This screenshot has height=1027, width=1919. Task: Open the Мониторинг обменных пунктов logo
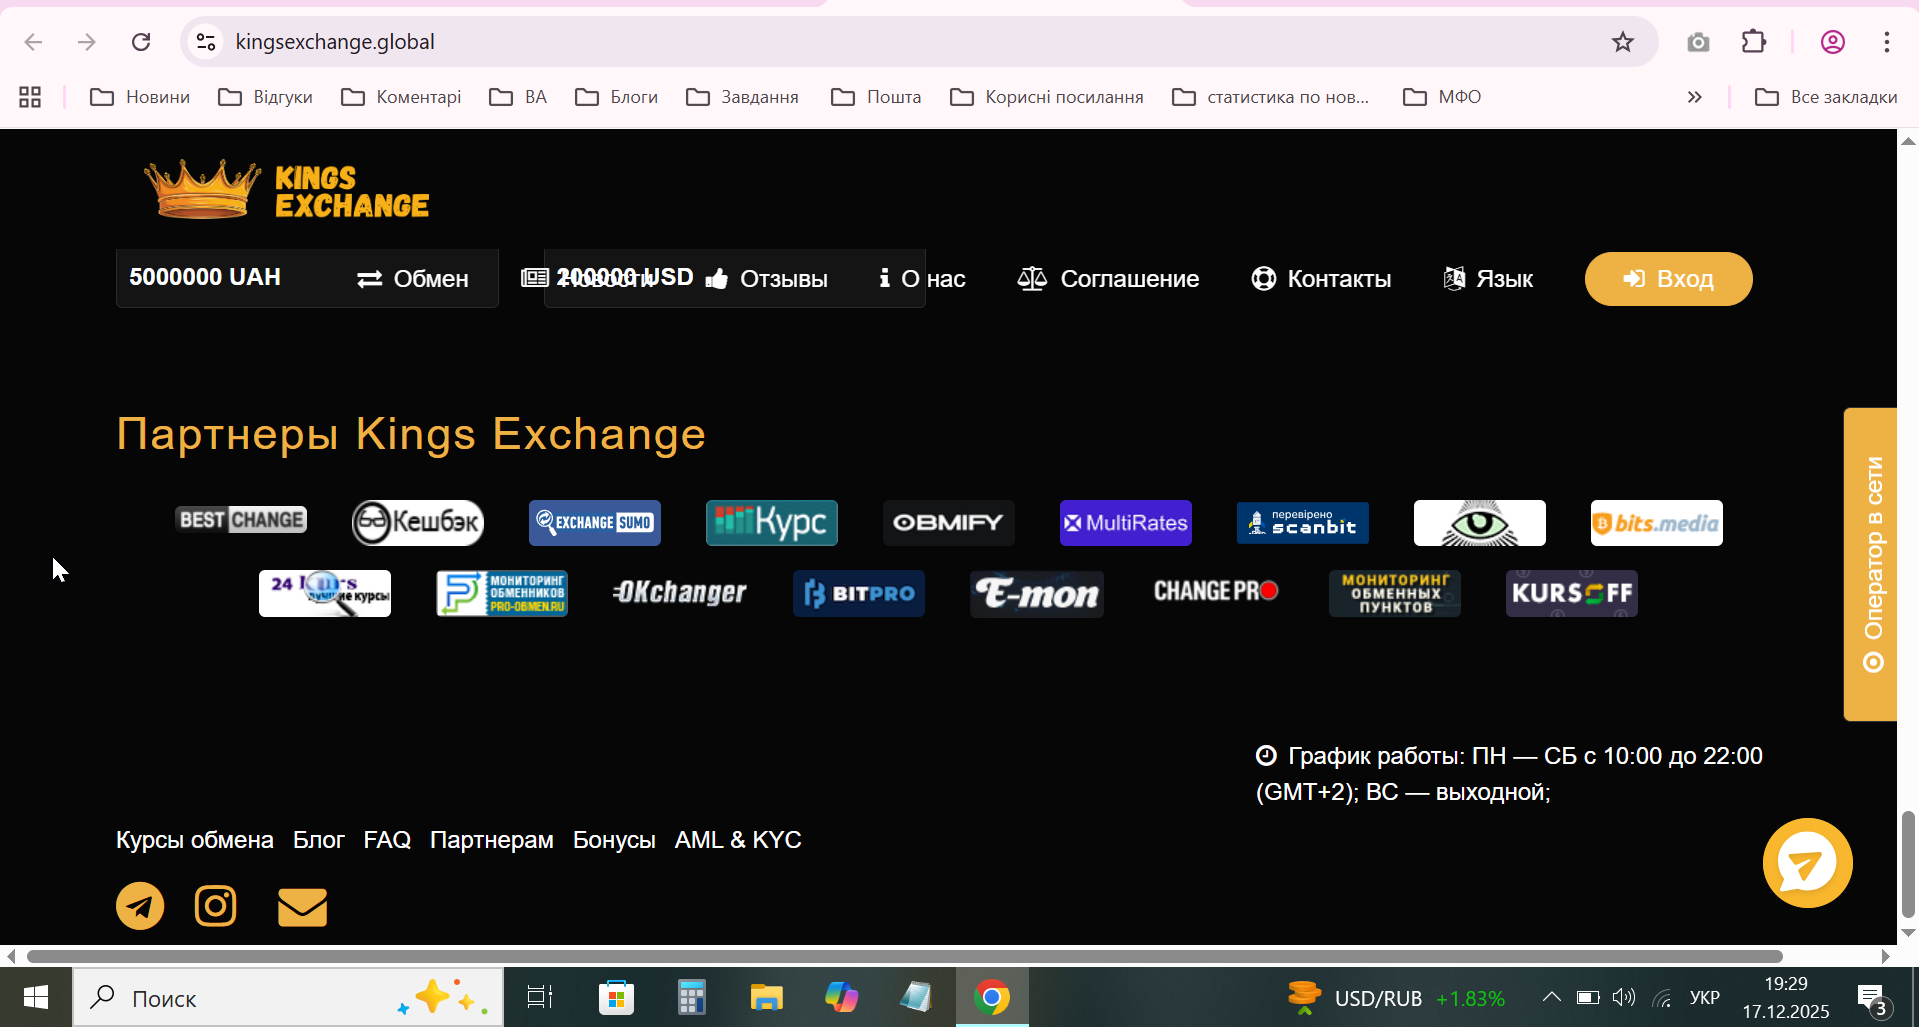[x=1395, y=593]
